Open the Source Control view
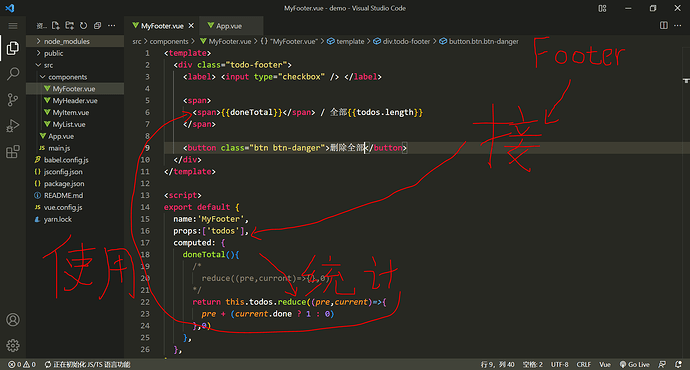The image size is (690, 370). (x=13, y=100)
